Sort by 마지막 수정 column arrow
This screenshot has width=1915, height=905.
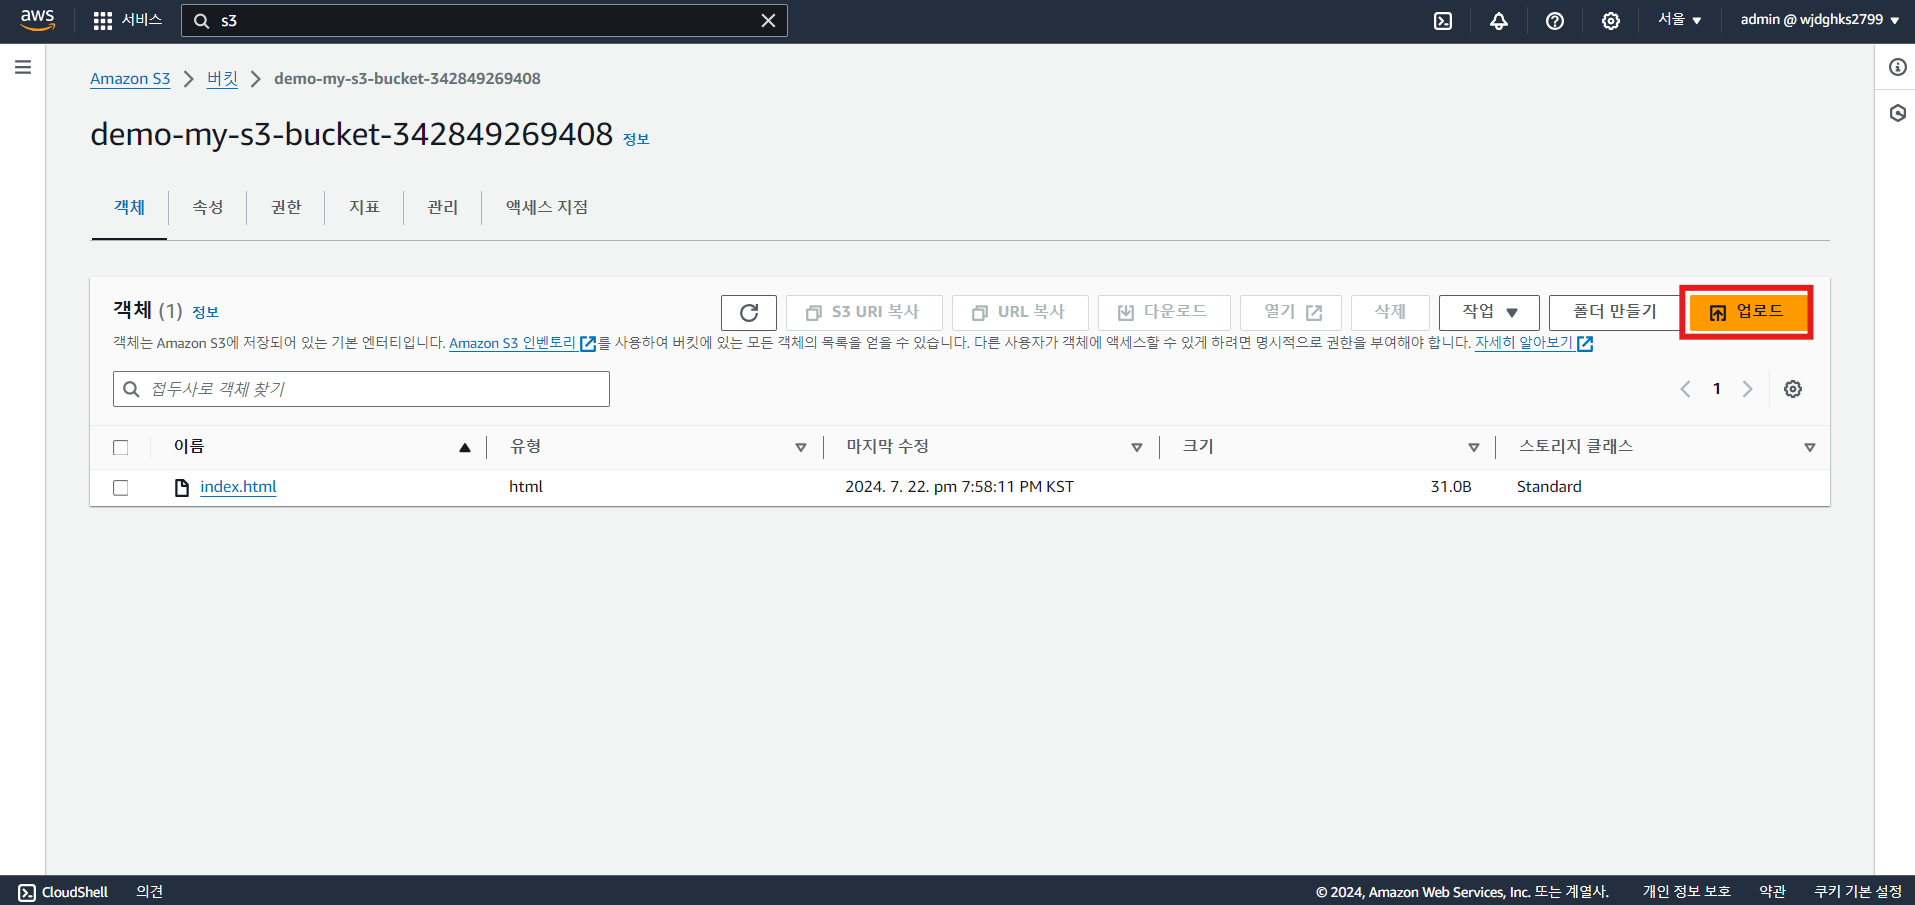click(1137, 447)
